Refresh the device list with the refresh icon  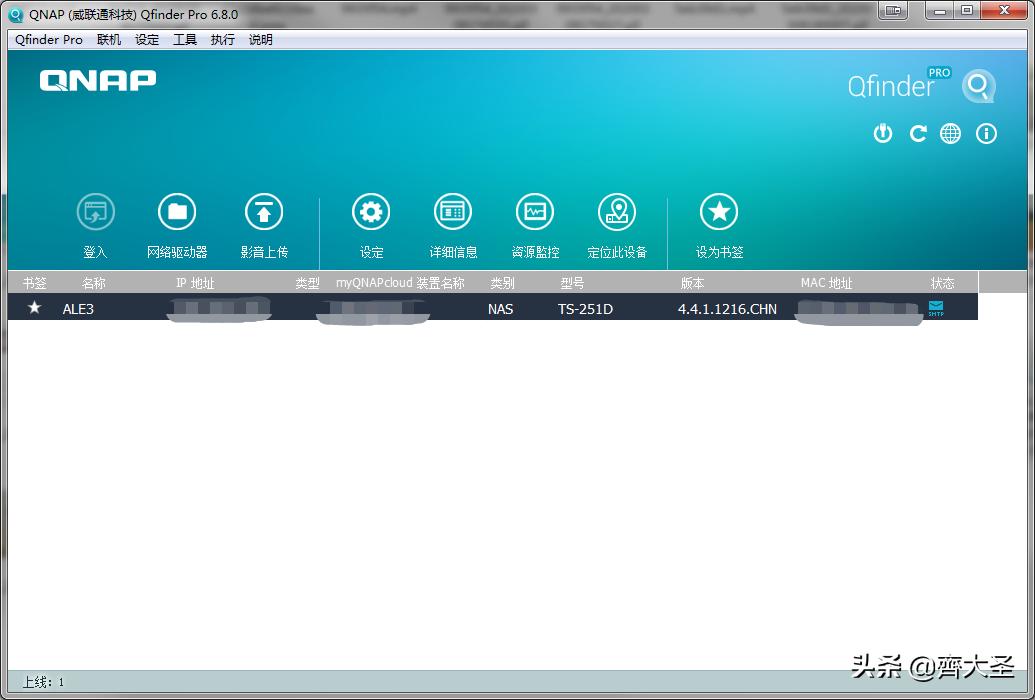[x=918, y=133]
